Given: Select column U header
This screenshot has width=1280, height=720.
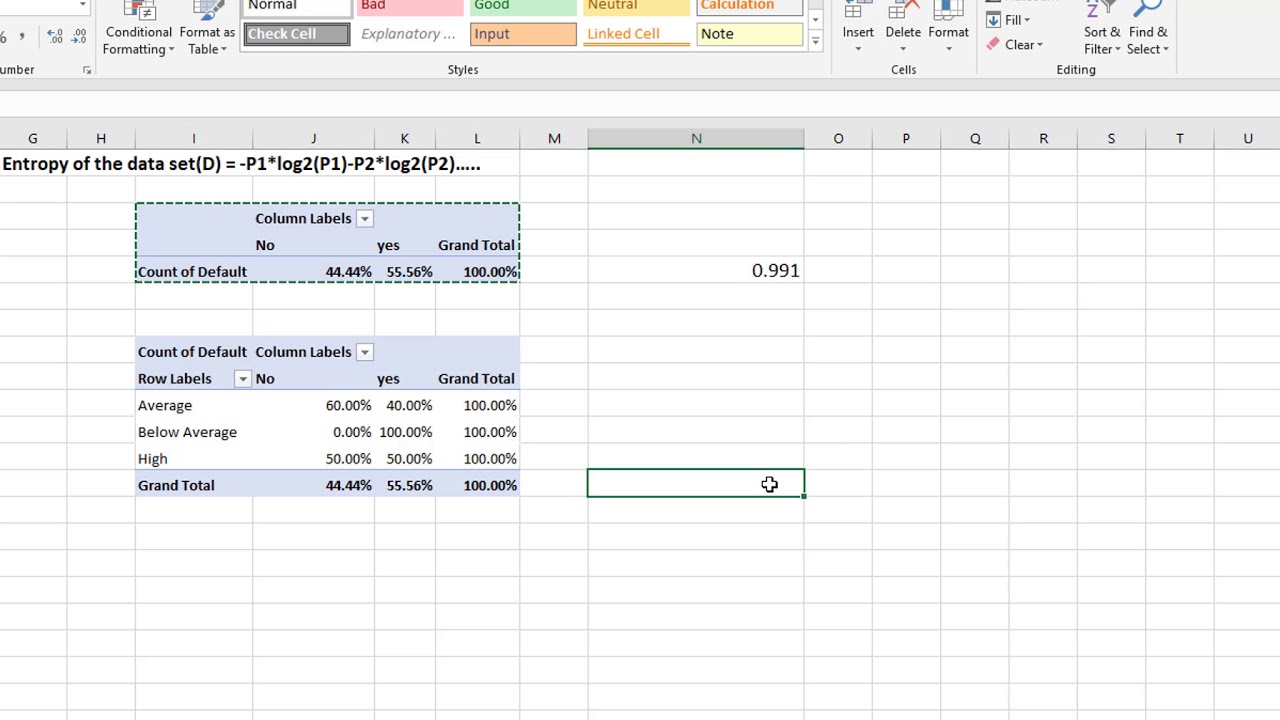Looking at the screenshot, I should point(1247,138).
